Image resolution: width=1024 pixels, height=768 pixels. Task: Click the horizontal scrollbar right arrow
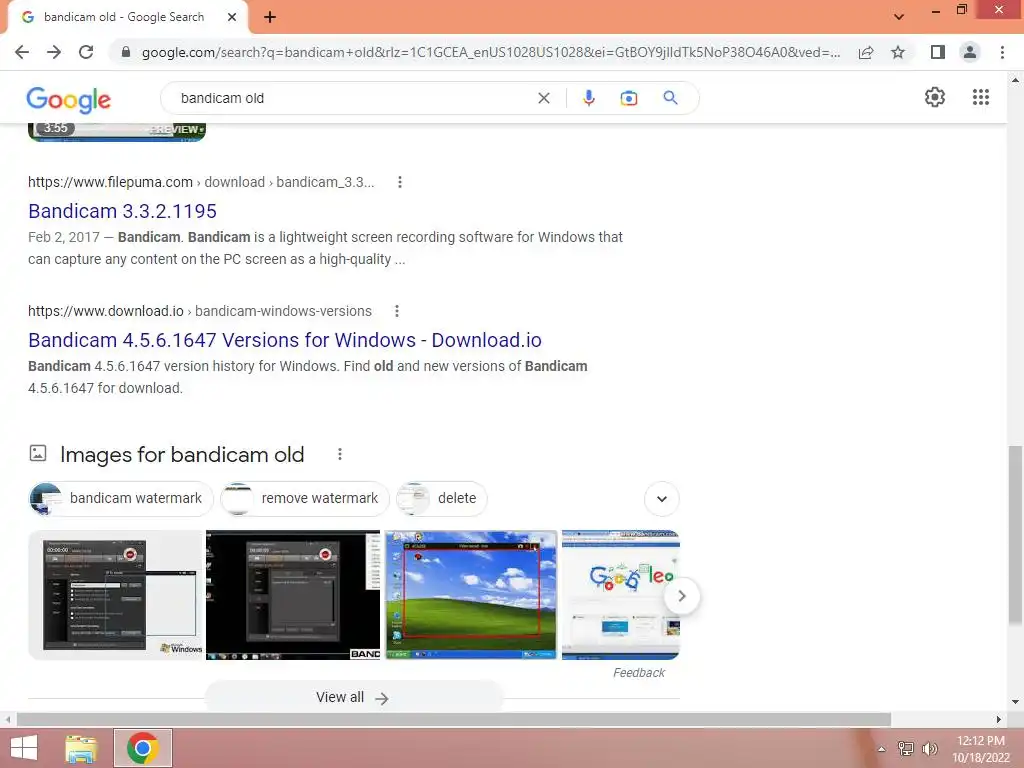tap(998, 720)
